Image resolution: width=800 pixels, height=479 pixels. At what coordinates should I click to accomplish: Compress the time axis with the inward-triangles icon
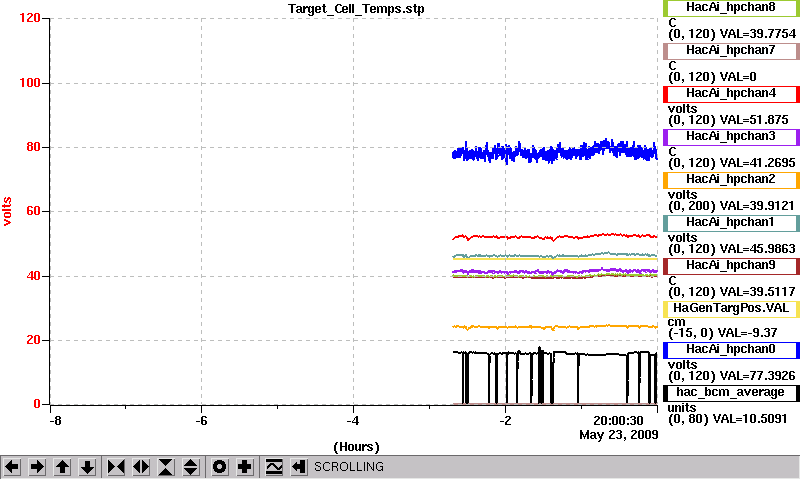[116, 467]
